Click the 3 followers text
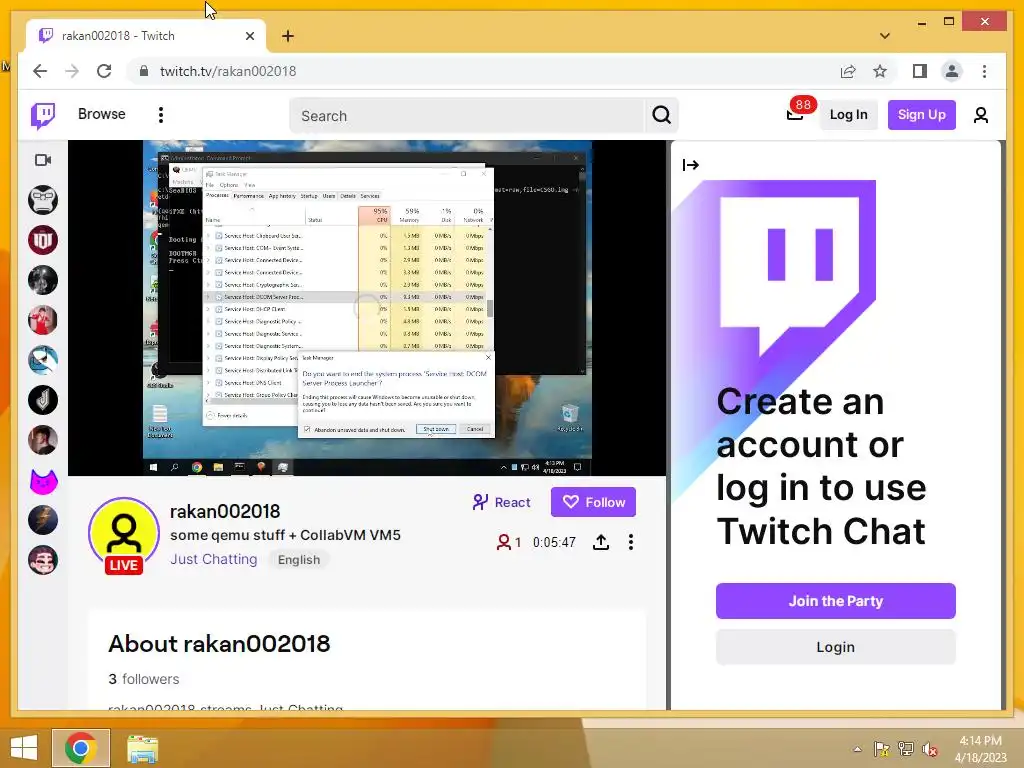 [144, 679]
